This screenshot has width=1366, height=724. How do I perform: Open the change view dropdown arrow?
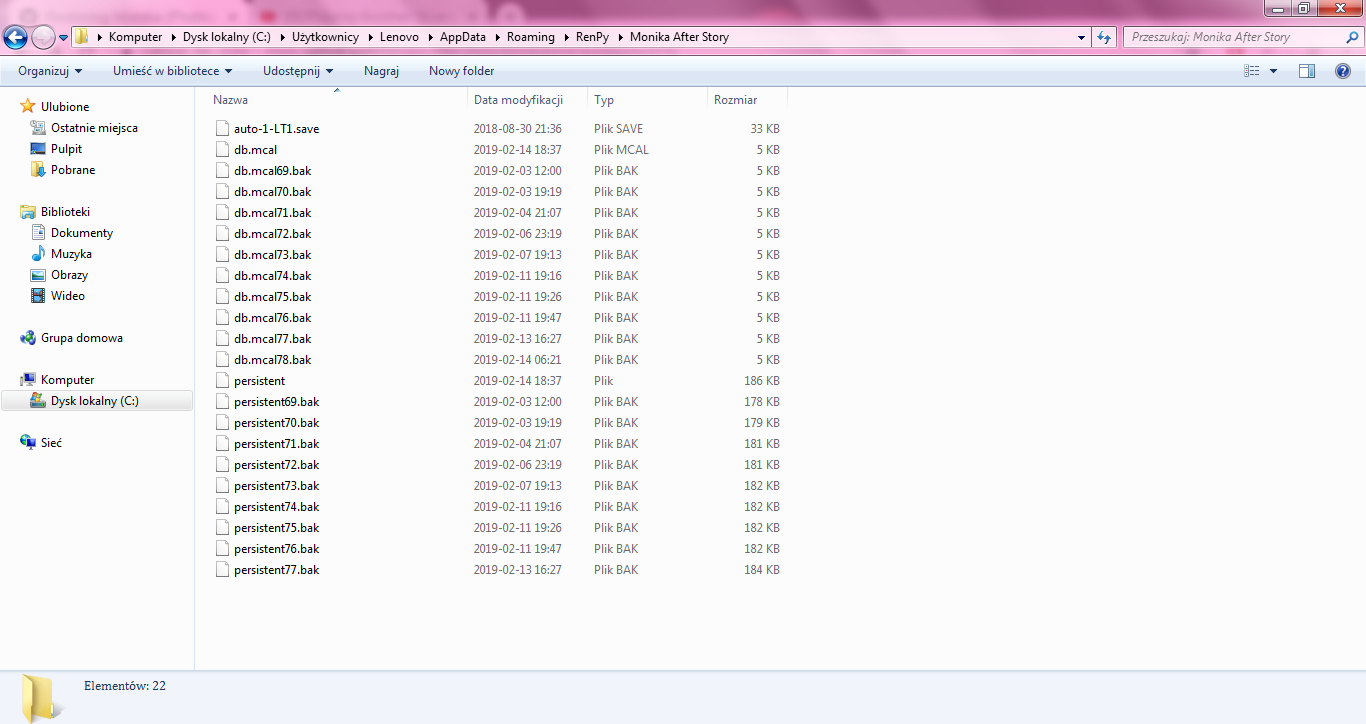[1272, 70]
